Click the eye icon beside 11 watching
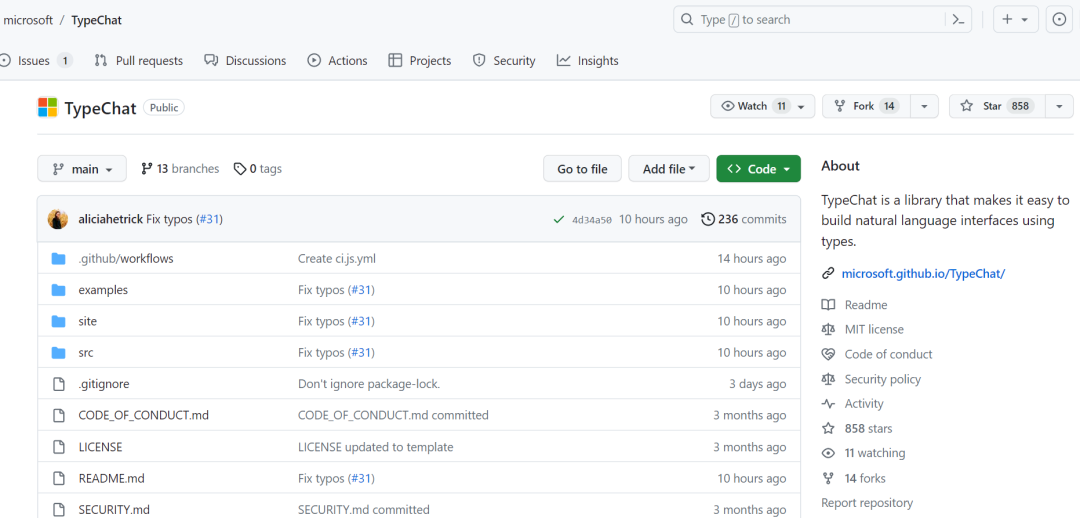 [x=828, y=453]
